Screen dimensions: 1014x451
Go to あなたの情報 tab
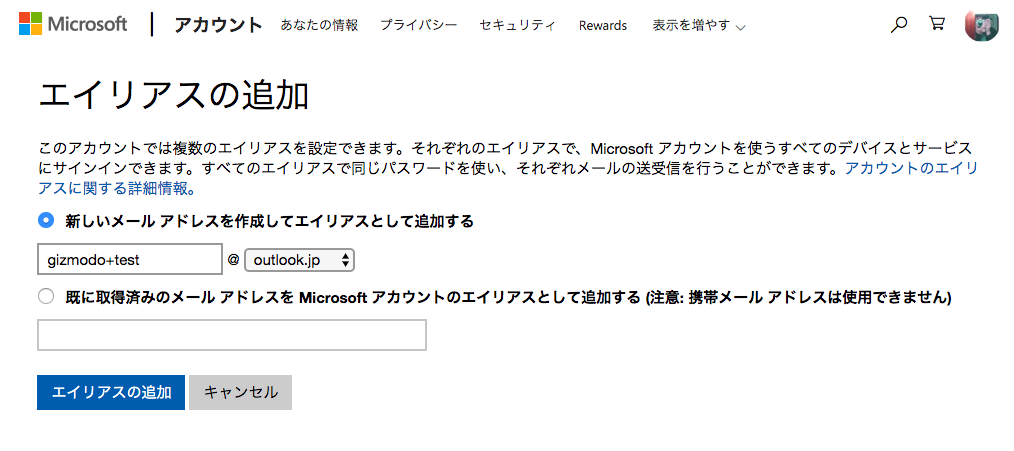point(319,26)
